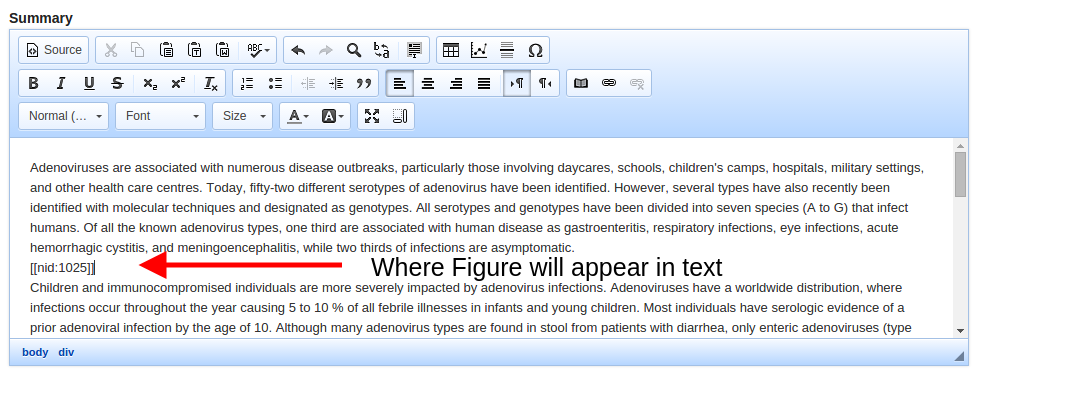Set text direction right to left
Image resolution: width=1076 pixels, height=393 pixels.
545,84
